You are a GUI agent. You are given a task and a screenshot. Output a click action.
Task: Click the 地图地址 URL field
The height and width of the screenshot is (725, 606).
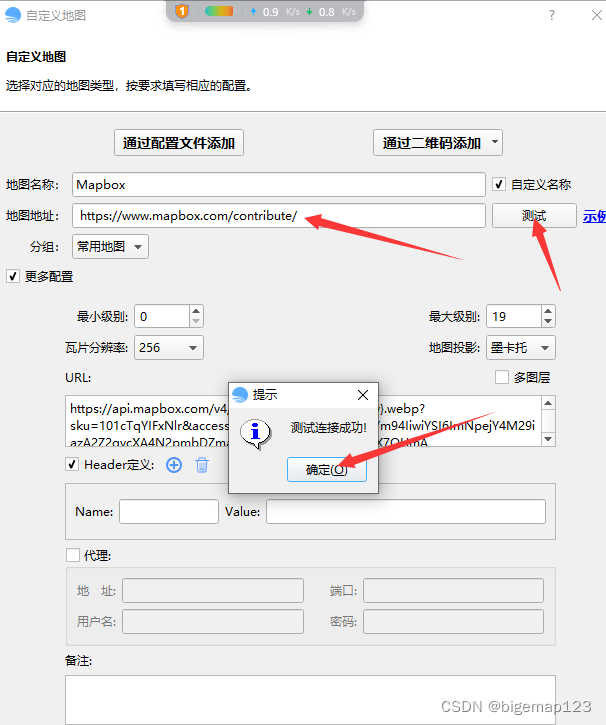coord(279,215)
